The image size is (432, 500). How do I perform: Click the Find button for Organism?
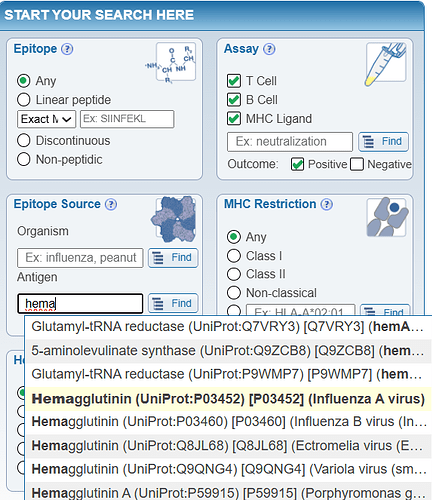[173, 258]
